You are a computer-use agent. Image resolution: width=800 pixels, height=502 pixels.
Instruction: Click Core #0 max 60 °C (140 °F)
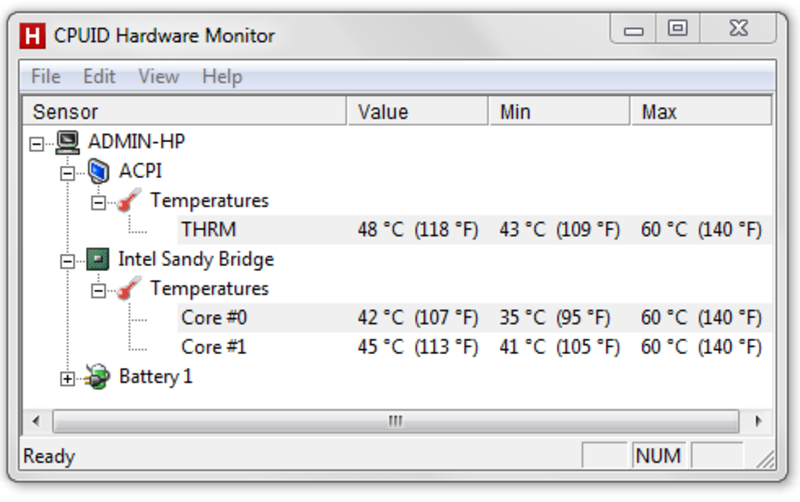(702, 318)
